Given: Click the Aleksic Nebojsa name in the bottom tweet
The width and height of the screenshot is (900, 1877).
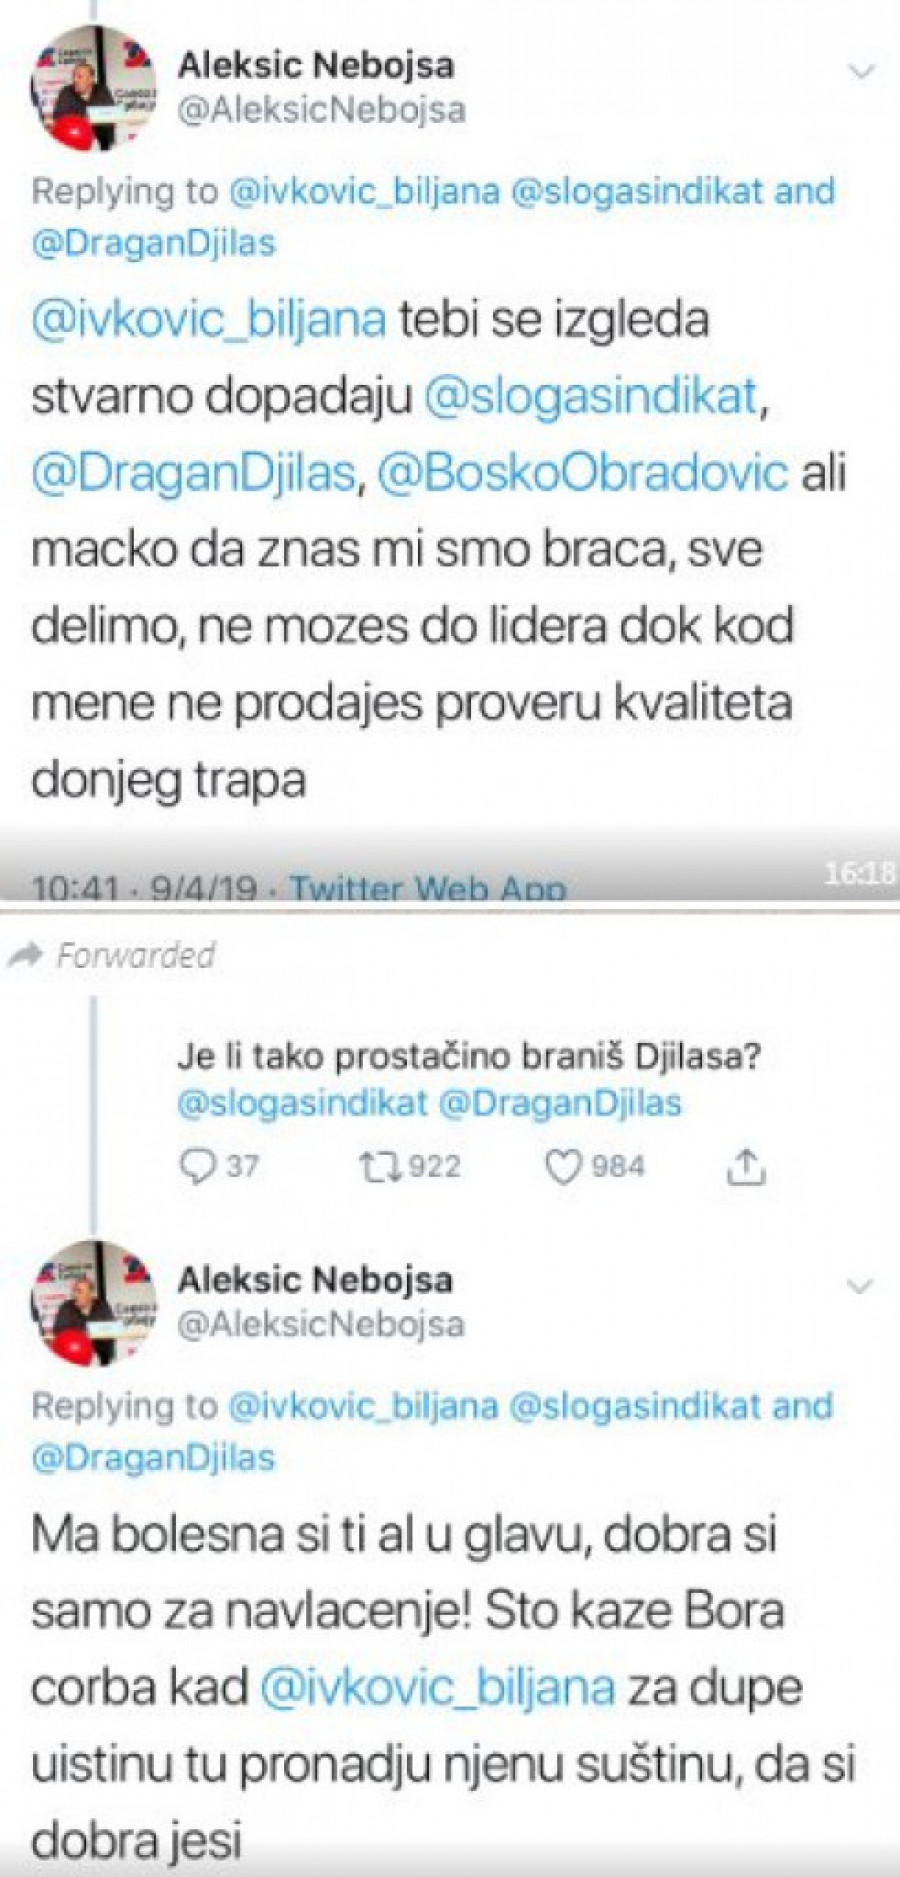Looking at the screenshot, I should [315, 1279].
